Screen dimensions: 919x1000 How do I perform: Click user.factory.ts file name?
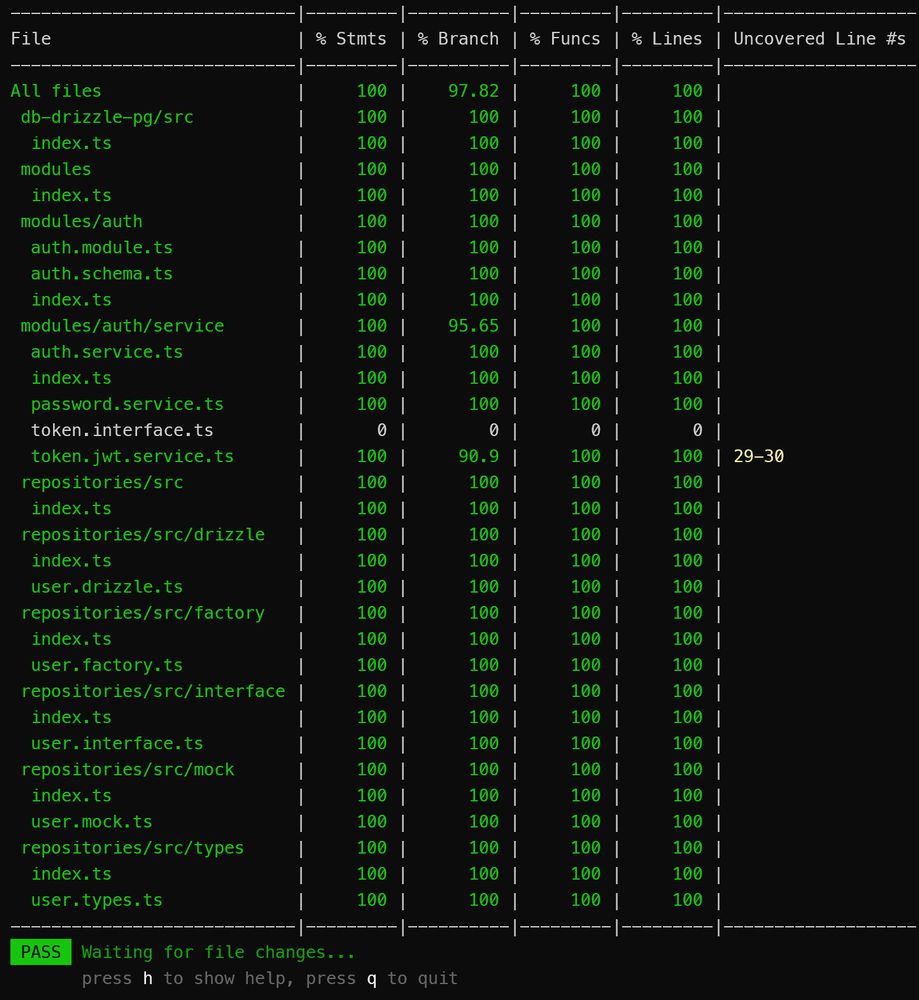tap(107, 665)
